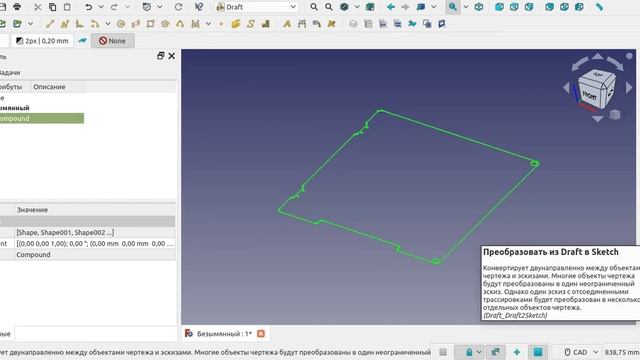Click the Shape, Shape001, Shape002 value cell

95,232
